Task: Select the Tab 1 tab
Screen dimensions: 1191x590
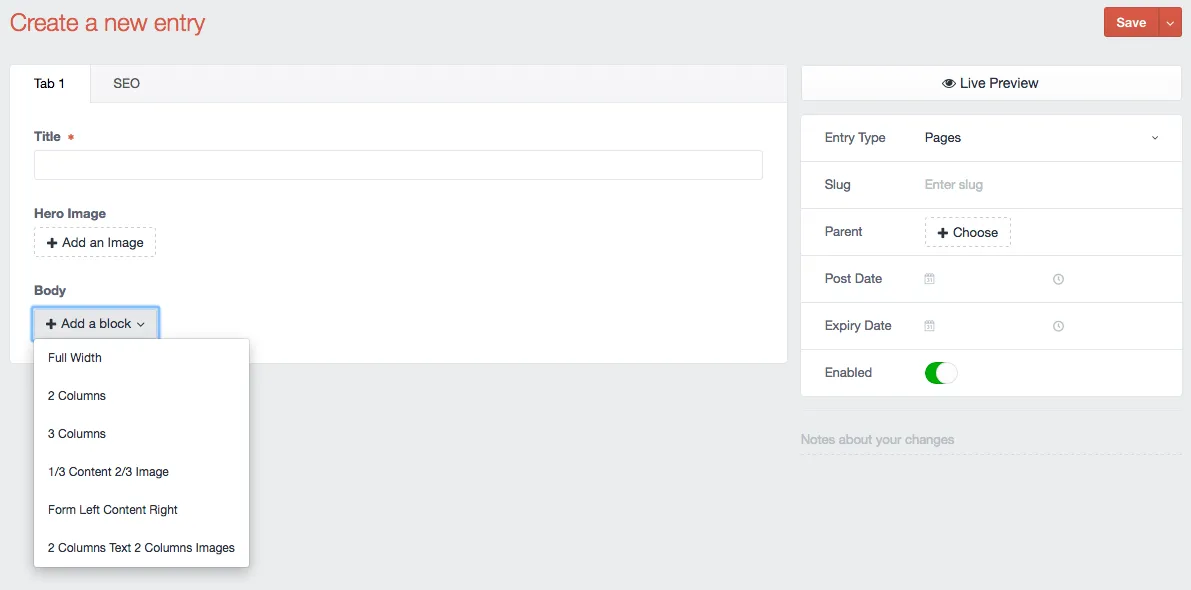Action: point(50,84)
